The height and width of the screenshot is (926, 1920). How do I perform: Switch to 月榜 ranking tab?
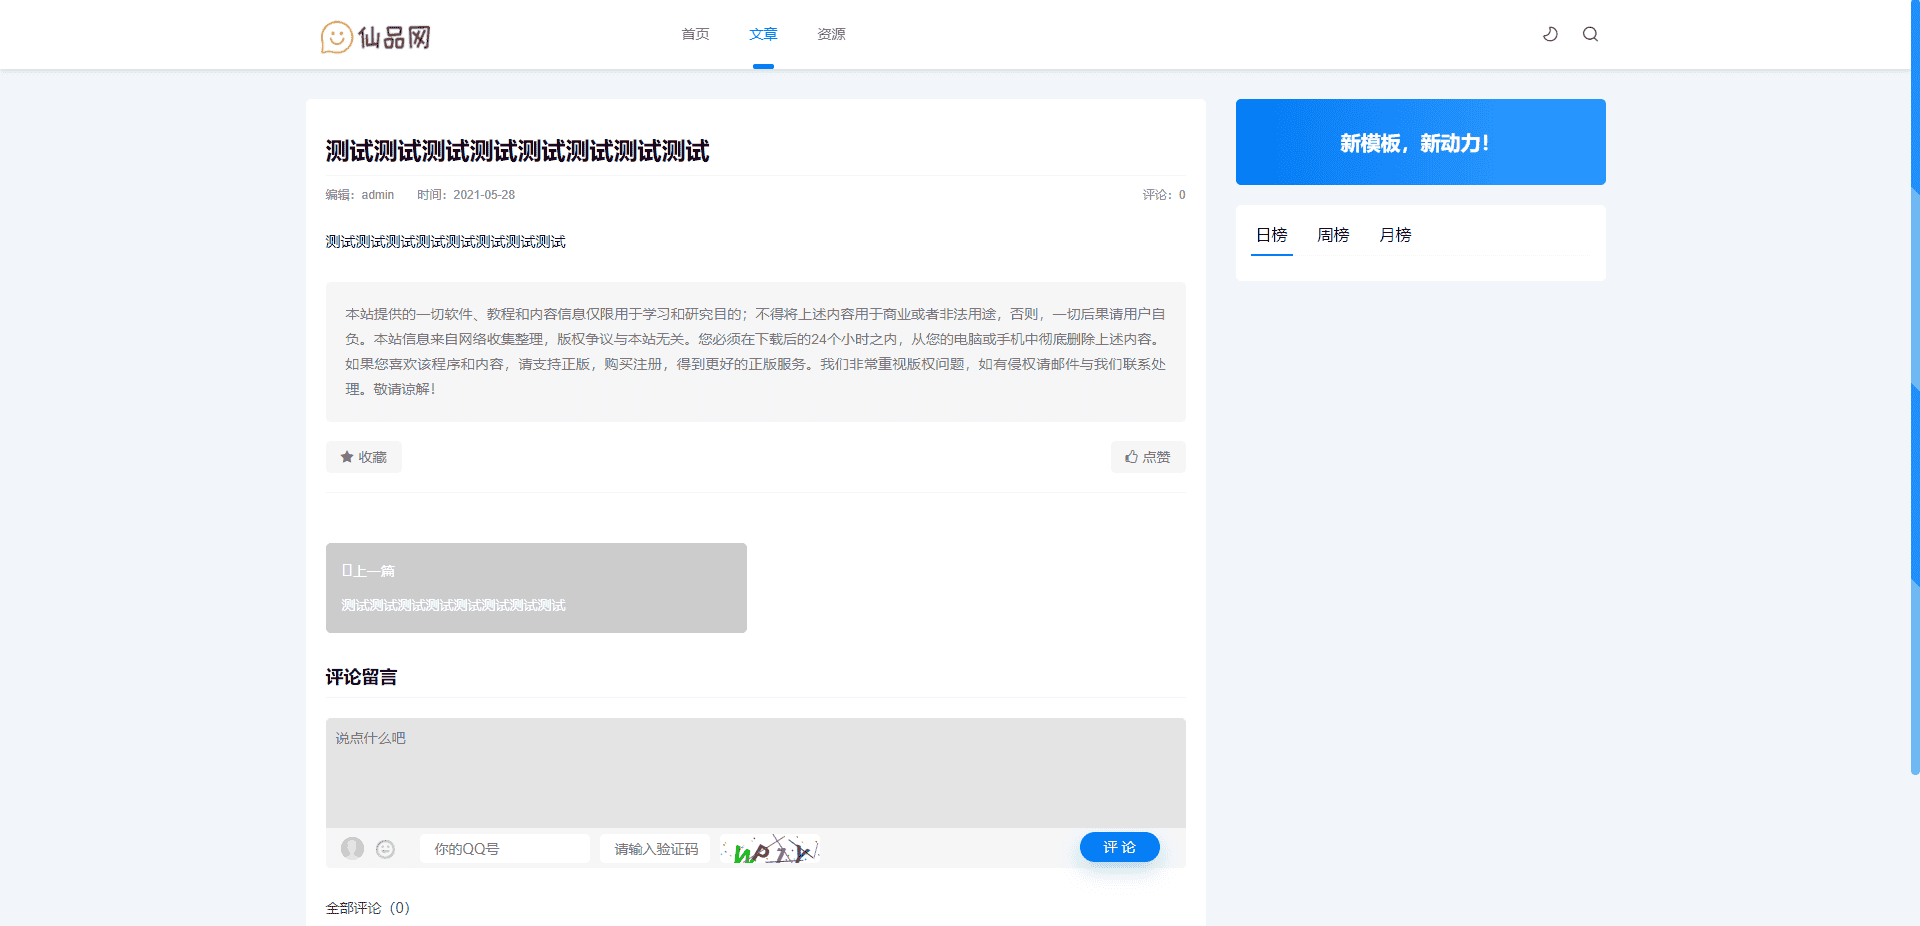tap(1395, 235)
